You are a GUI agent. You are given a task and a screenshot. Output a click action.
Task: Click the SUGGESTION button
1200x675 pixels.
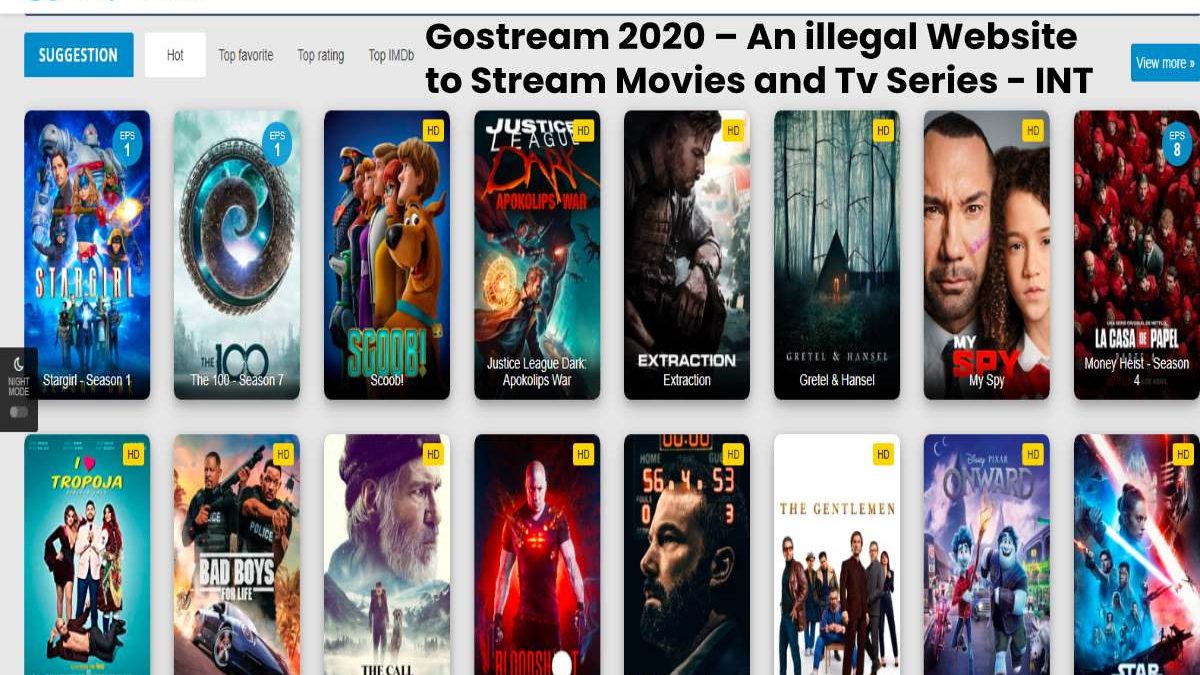coord(78,55)
